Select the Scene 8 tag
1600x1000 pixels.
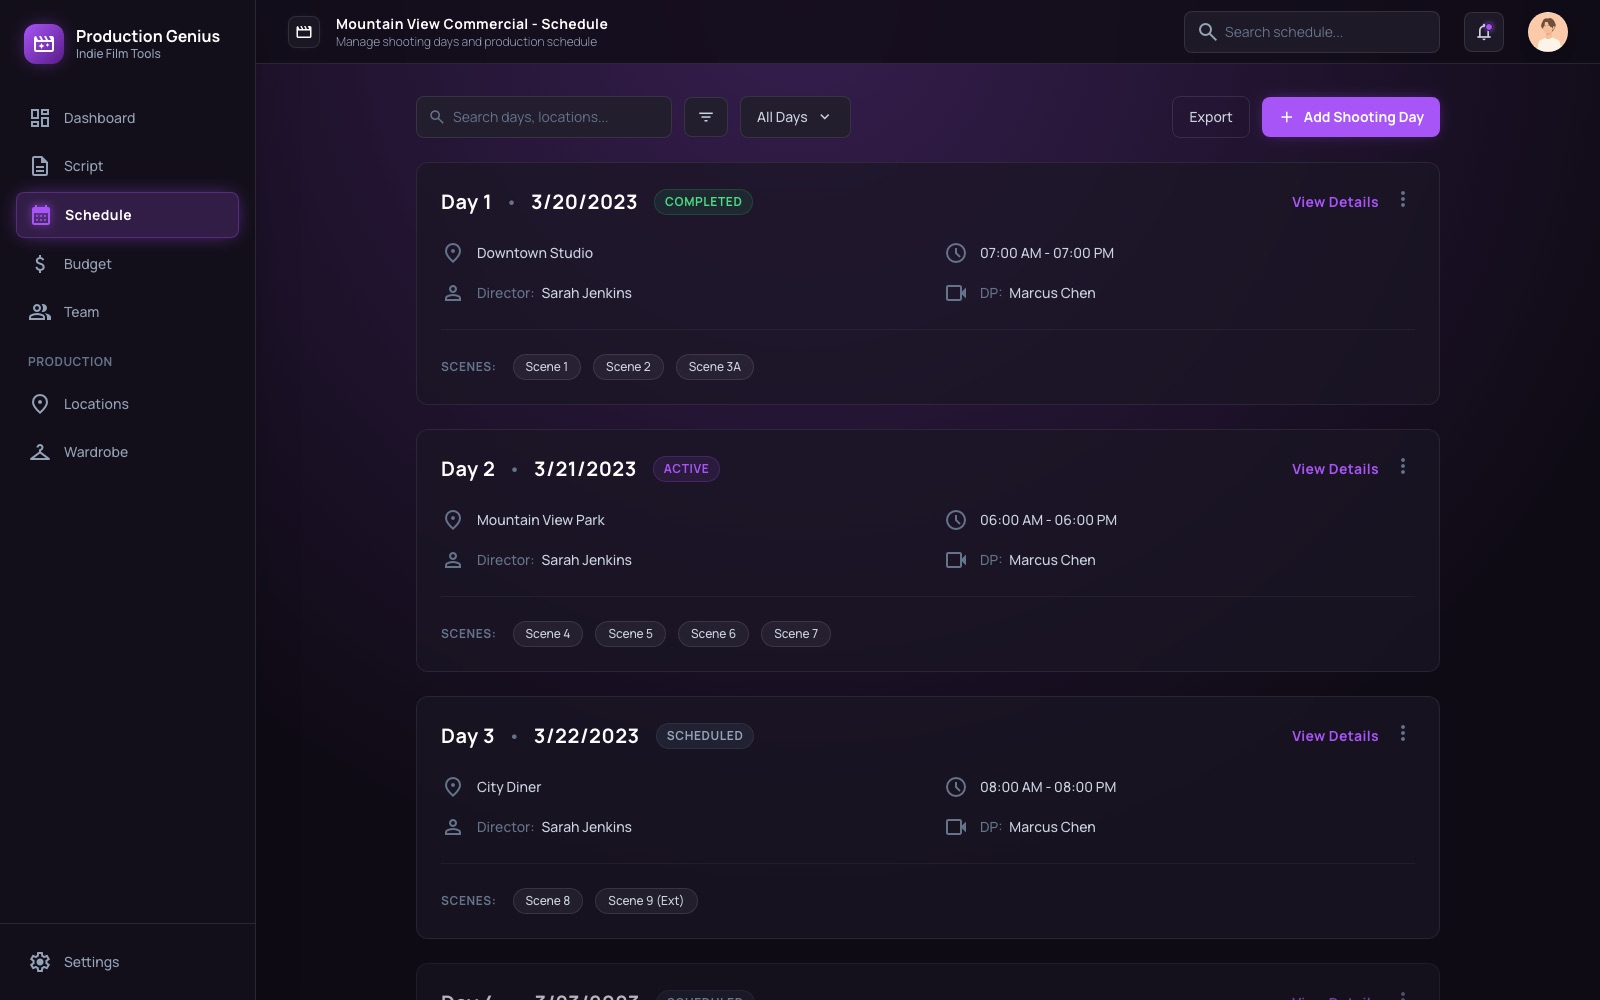tap(548, 901)
